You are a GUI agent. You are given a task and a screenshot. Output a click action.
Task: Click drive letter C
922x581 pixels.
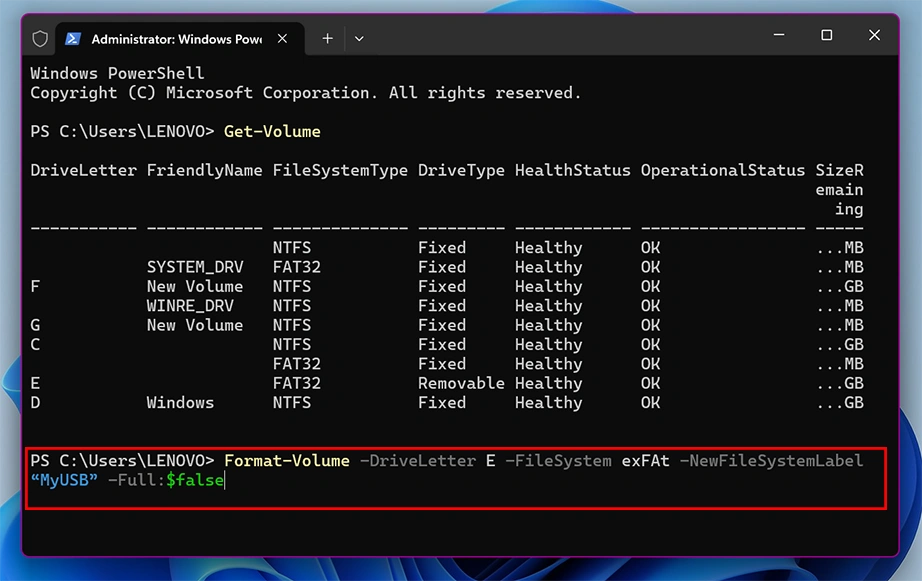coord(35,345)
